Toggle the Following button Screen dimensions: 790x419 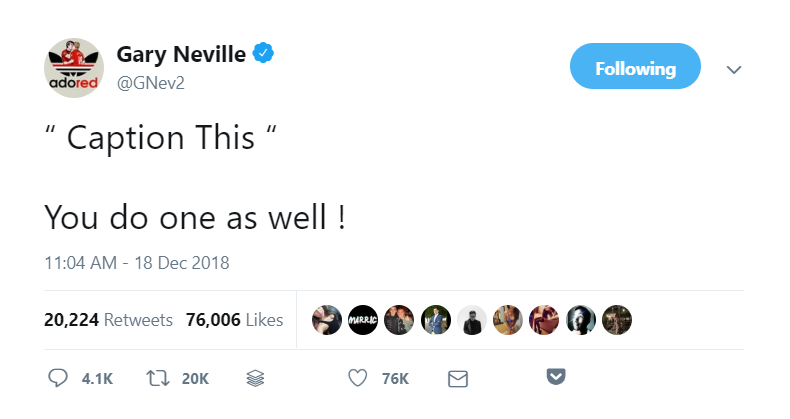(635, 68)
